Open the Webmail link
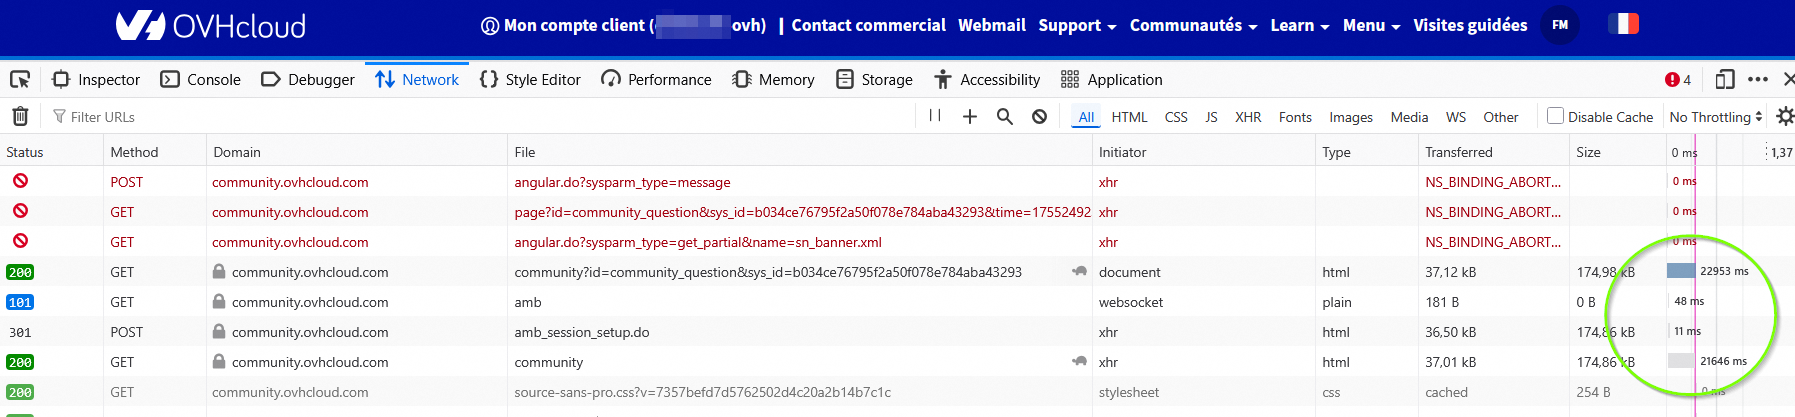Image resolution: width=1795 pixels, height=417 pixels. point(991,26)
